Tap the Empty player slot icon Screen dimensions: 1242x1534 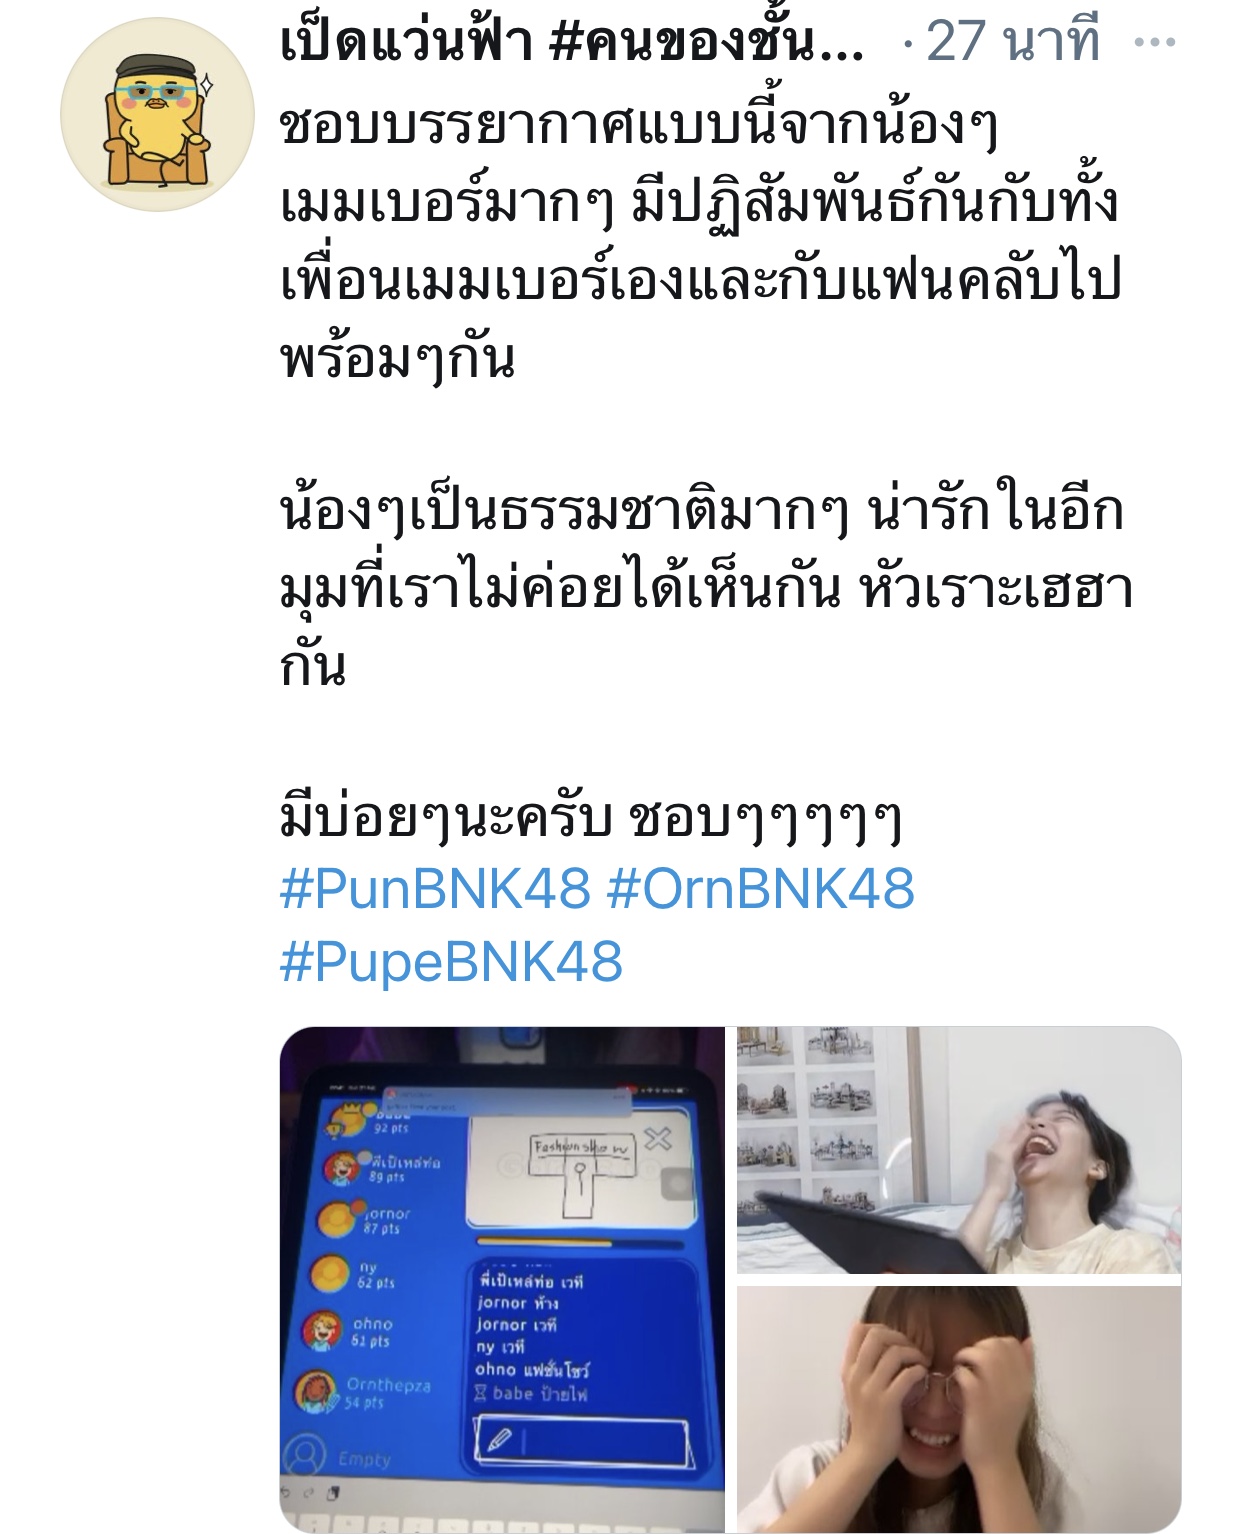coord(305,1456)
